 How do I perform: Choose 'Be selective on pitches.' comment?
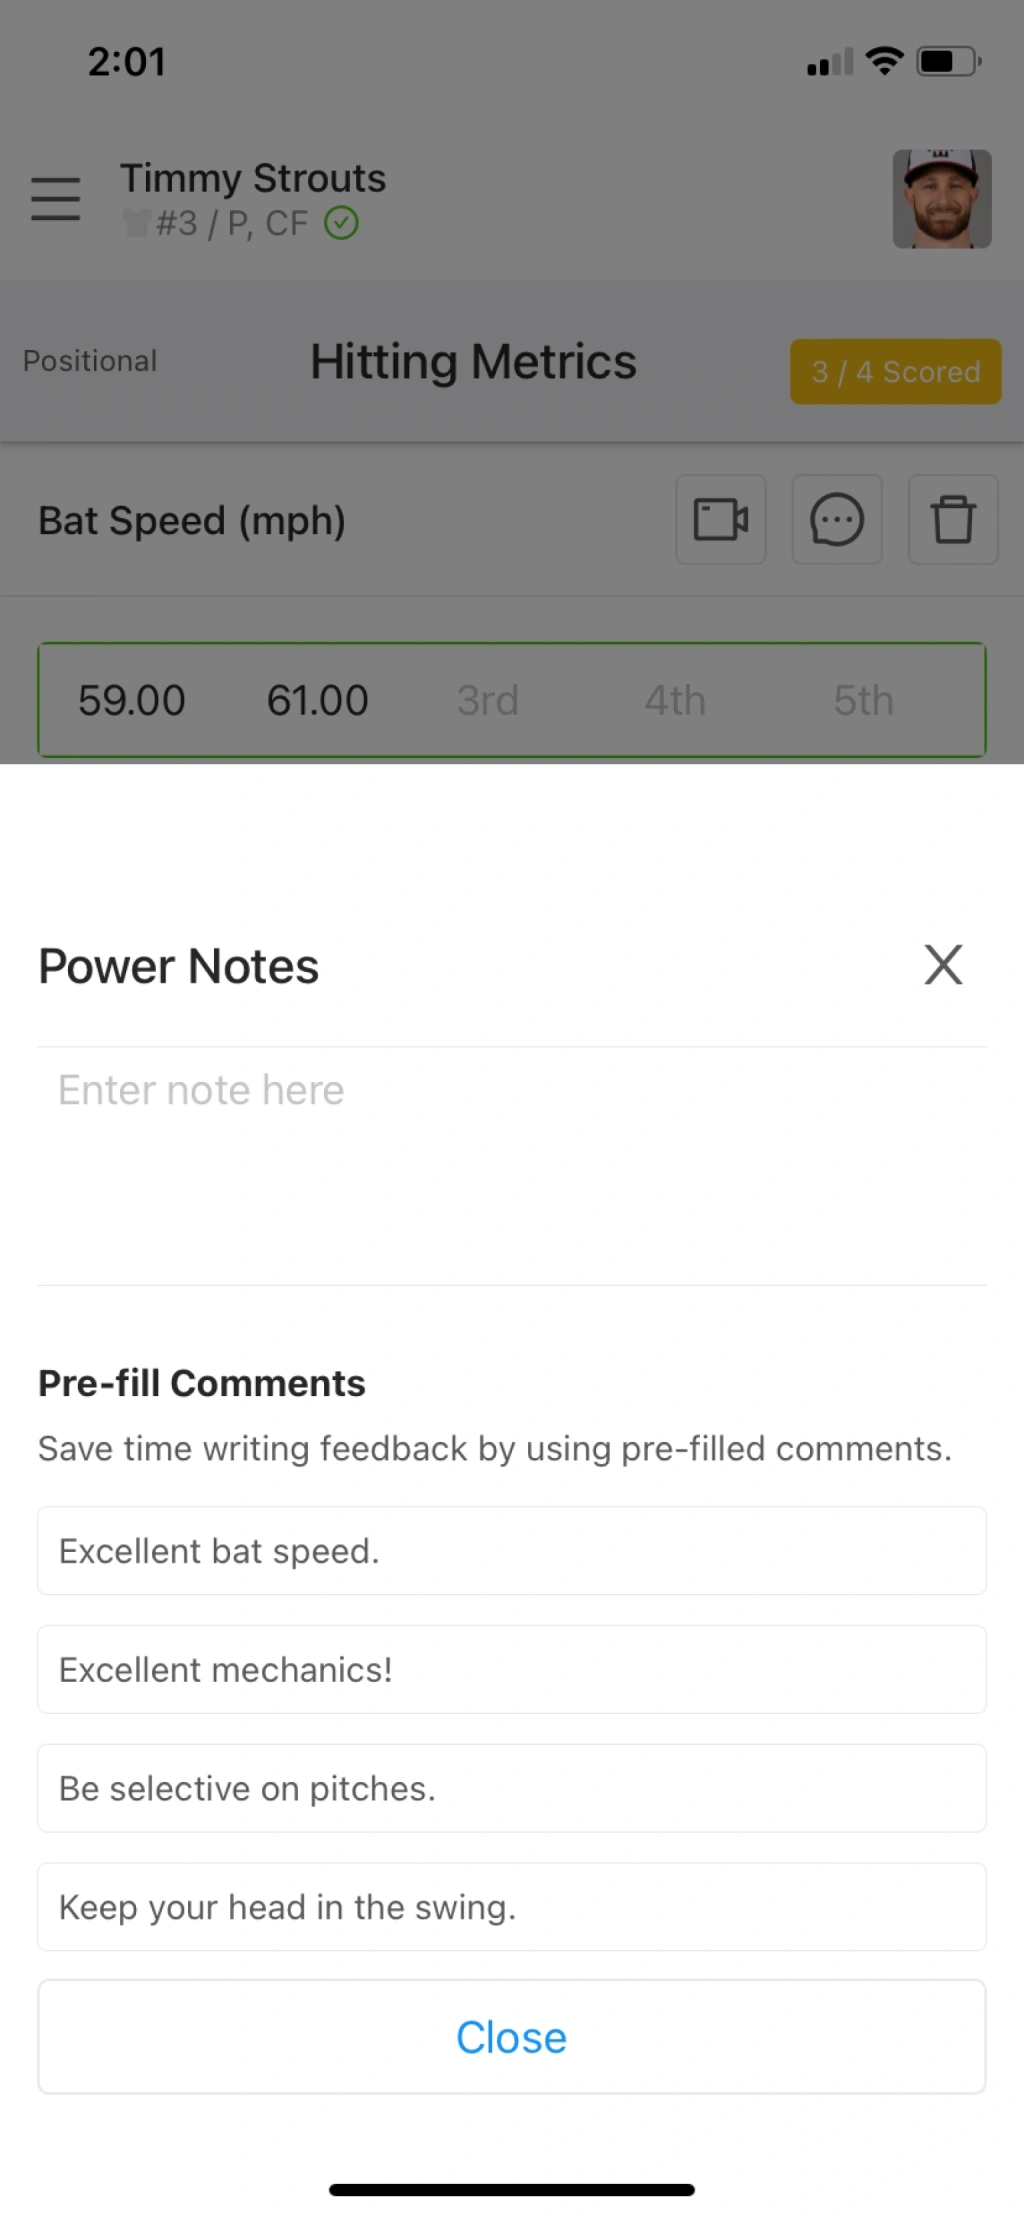coord(510,1788)
